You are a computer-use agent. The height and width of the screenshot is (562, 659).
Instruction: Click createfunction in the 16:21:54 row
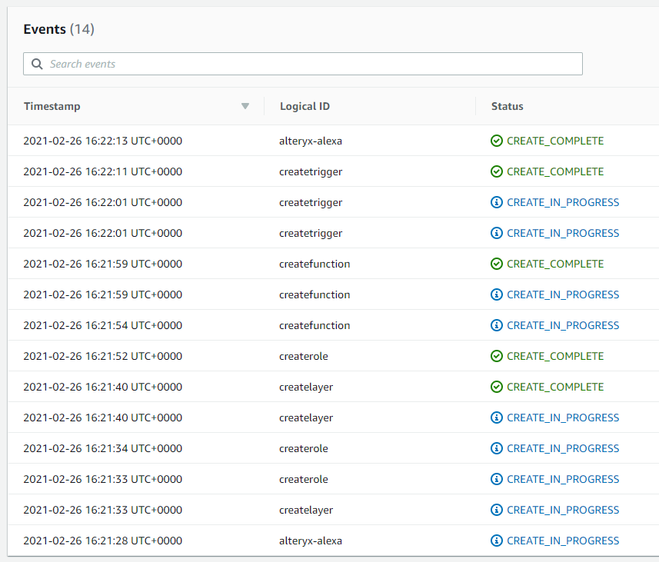(314, 325)
